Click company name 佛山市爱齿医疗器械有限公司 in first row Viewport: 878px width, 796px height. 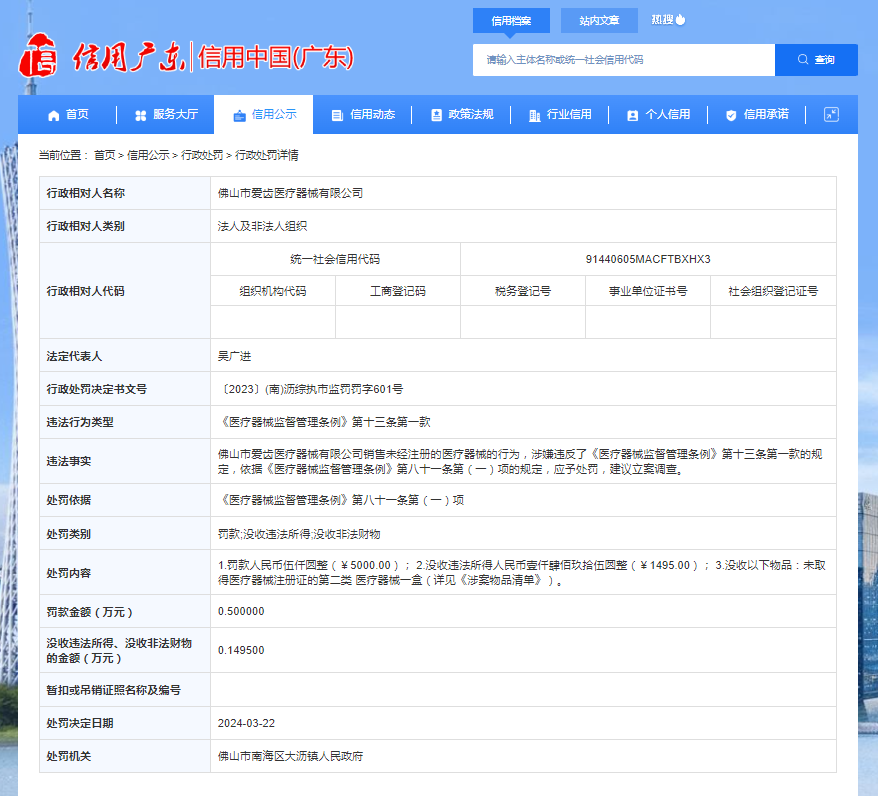[x=290, y=193]
